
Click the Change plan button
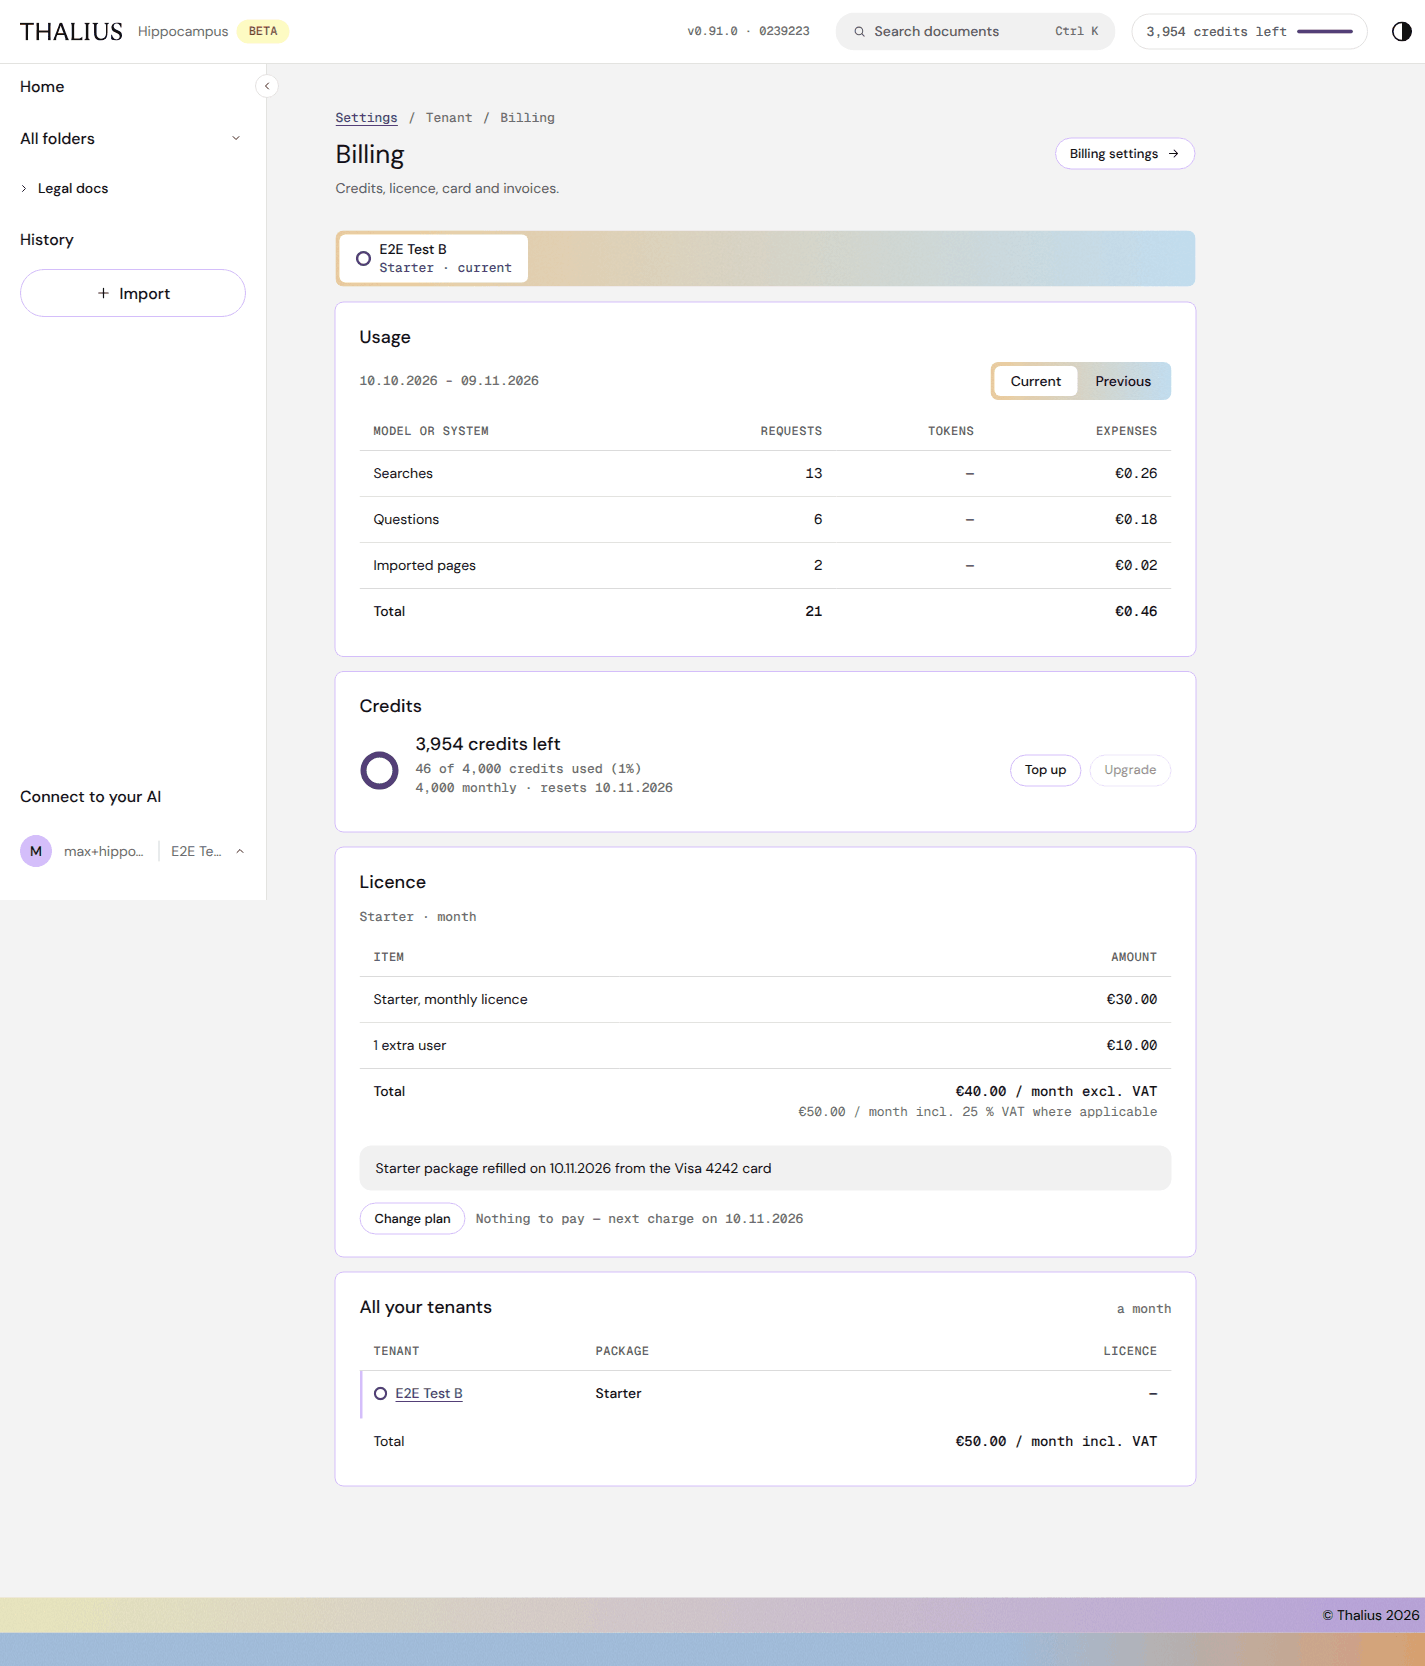tap(412, 1218)
